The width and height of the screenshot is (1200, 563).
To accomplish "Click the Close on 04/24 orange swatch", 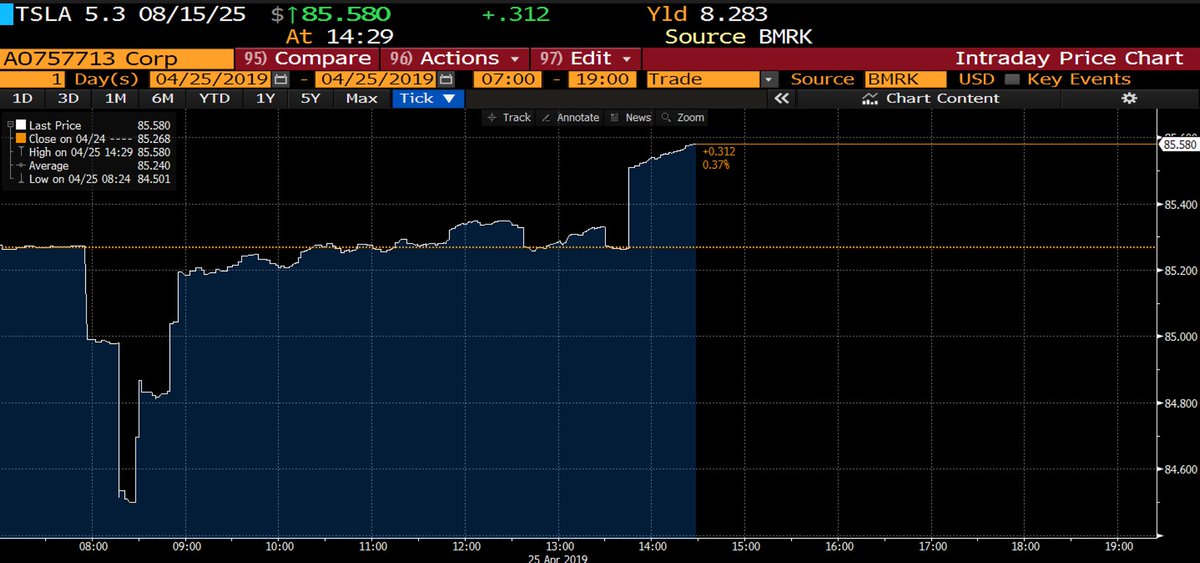I will [21, 139].
